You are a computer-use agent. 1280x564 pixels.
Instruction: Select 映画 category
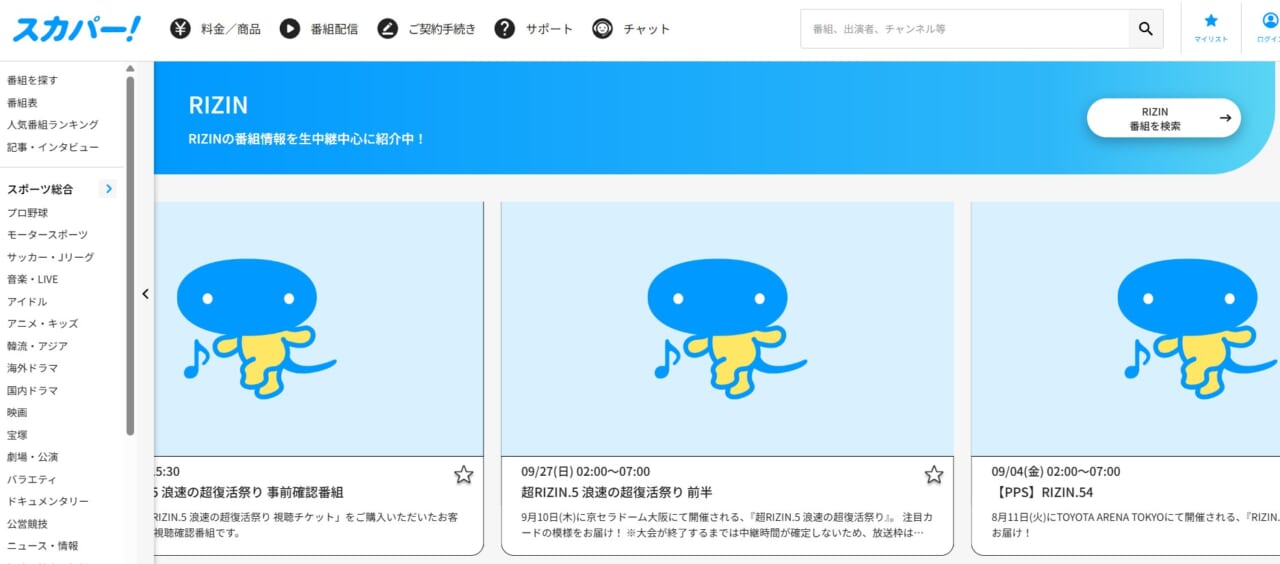(x=17, y=412)
